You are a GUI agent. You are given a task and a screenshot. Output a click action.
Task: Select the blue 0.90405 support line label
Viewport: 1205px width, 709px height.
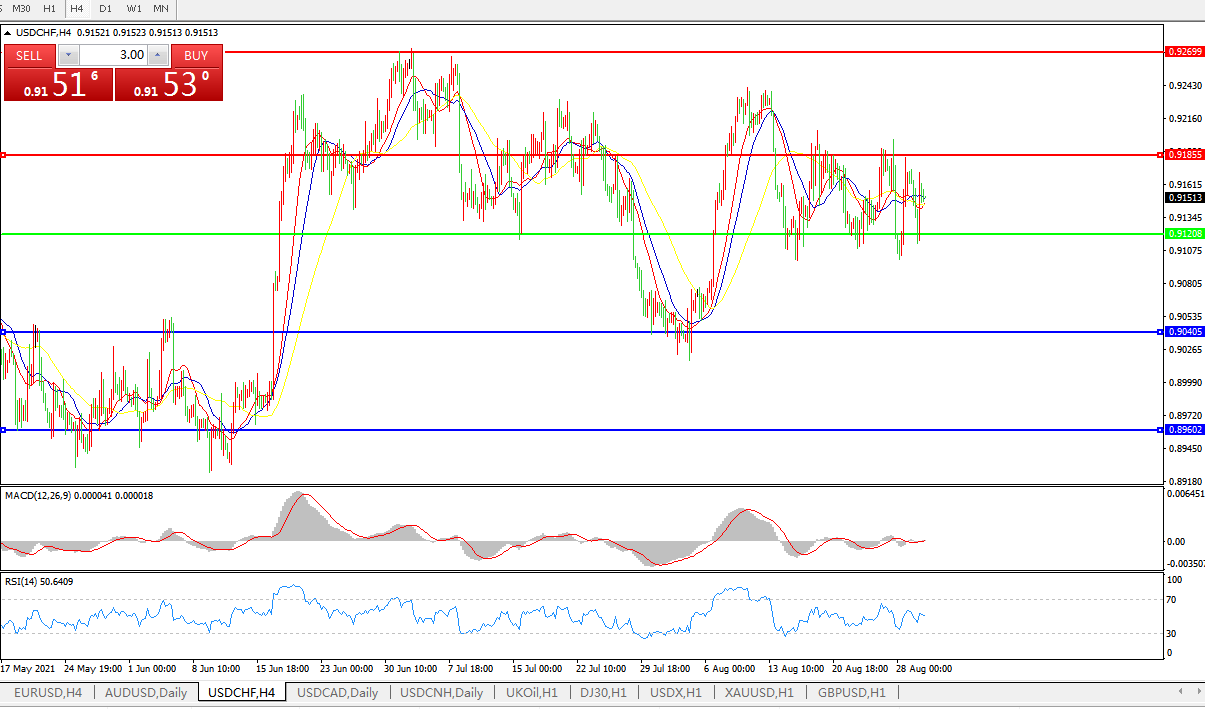point(1184,331)
